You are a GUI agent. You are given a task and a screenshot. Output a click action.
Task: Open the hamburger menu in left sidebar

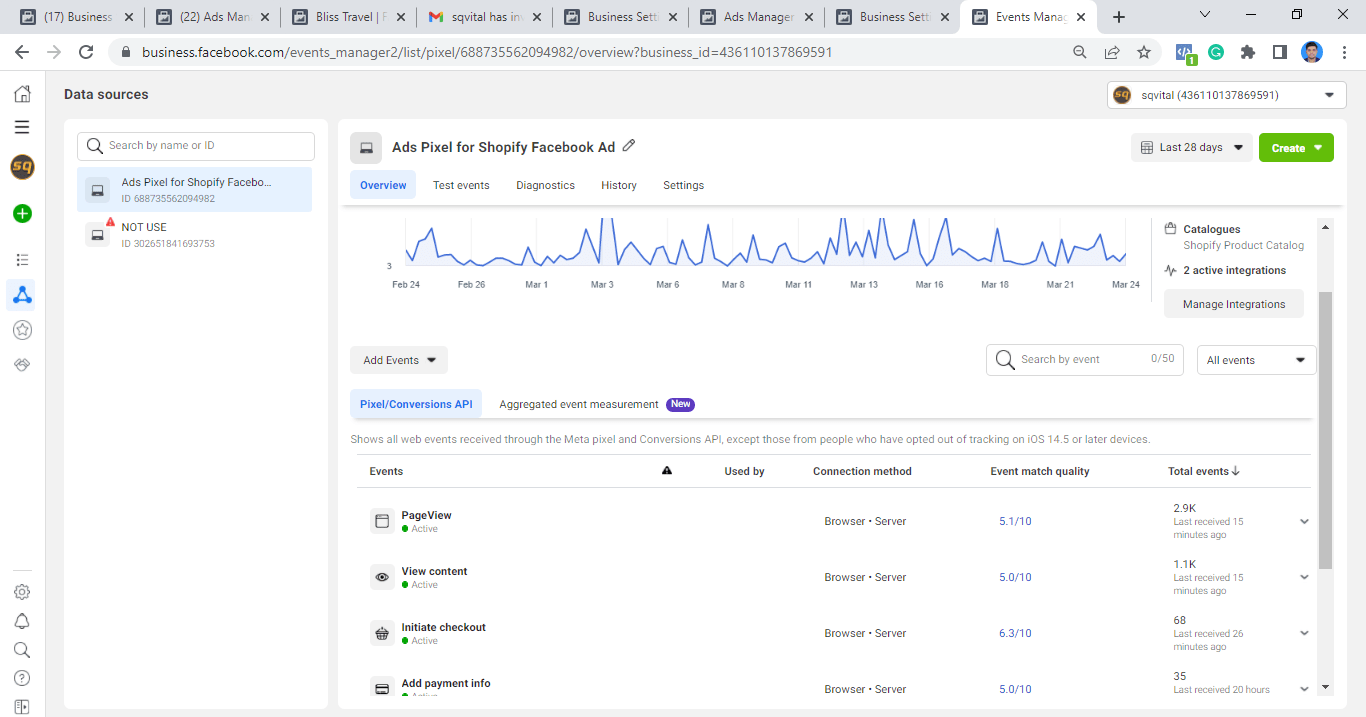(x=22, y=127)
